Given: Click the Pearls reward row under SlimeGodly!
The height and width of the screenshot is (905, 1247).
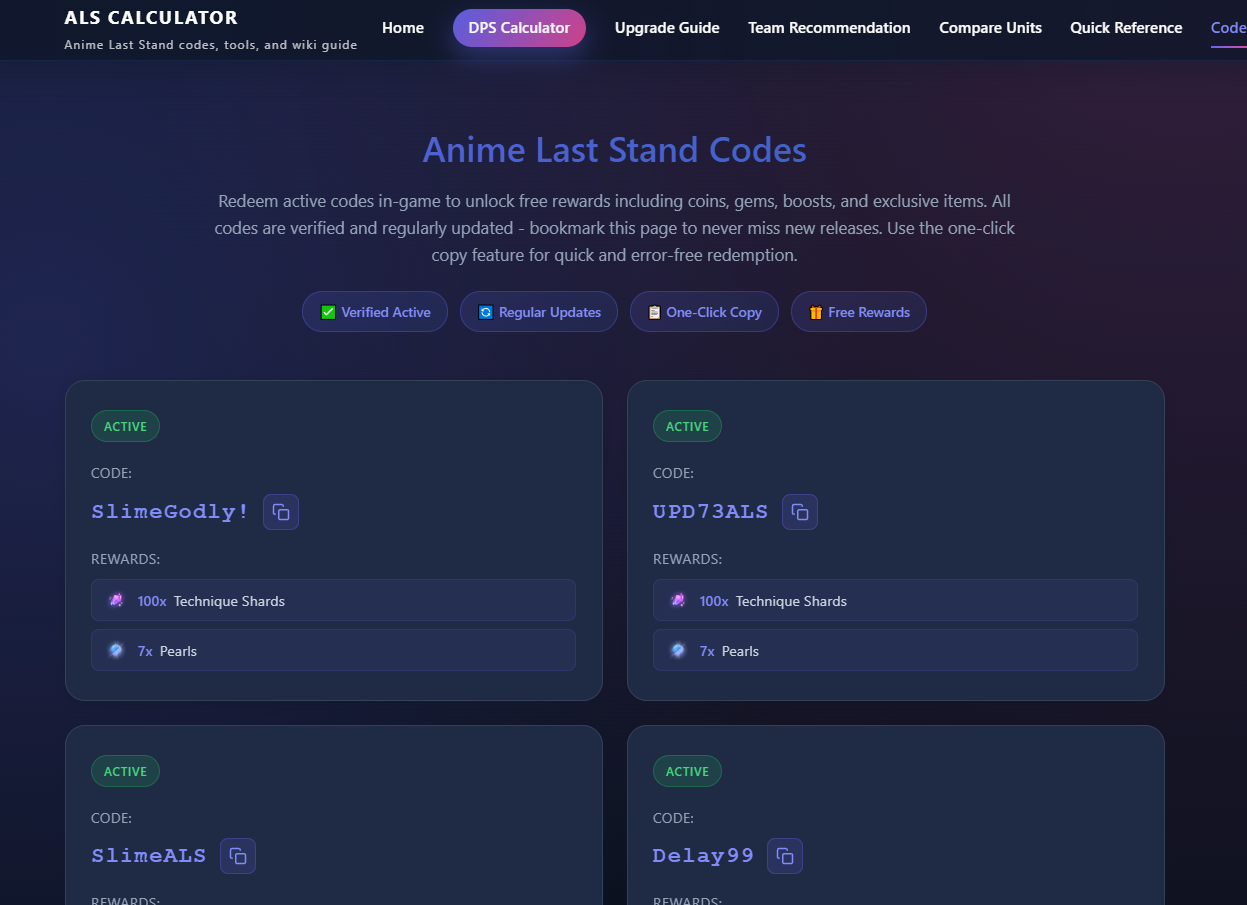Looking at the screenshot, I should pyautogui.click(x=333, y=650).
